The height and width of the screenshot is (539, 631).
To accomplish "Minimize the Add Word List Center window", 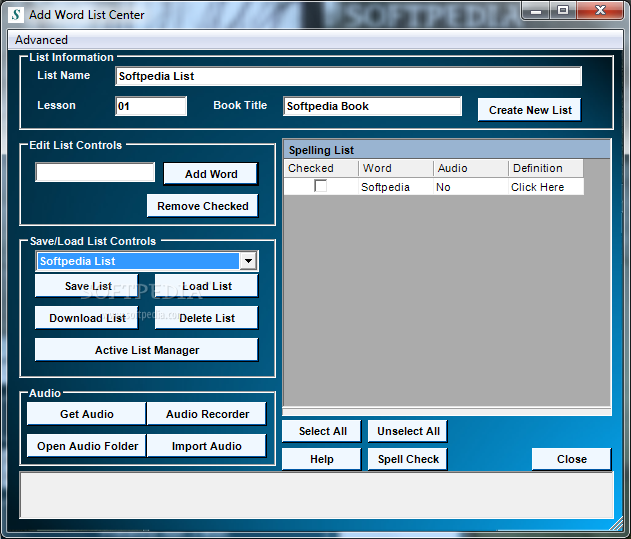I will 536,10.
